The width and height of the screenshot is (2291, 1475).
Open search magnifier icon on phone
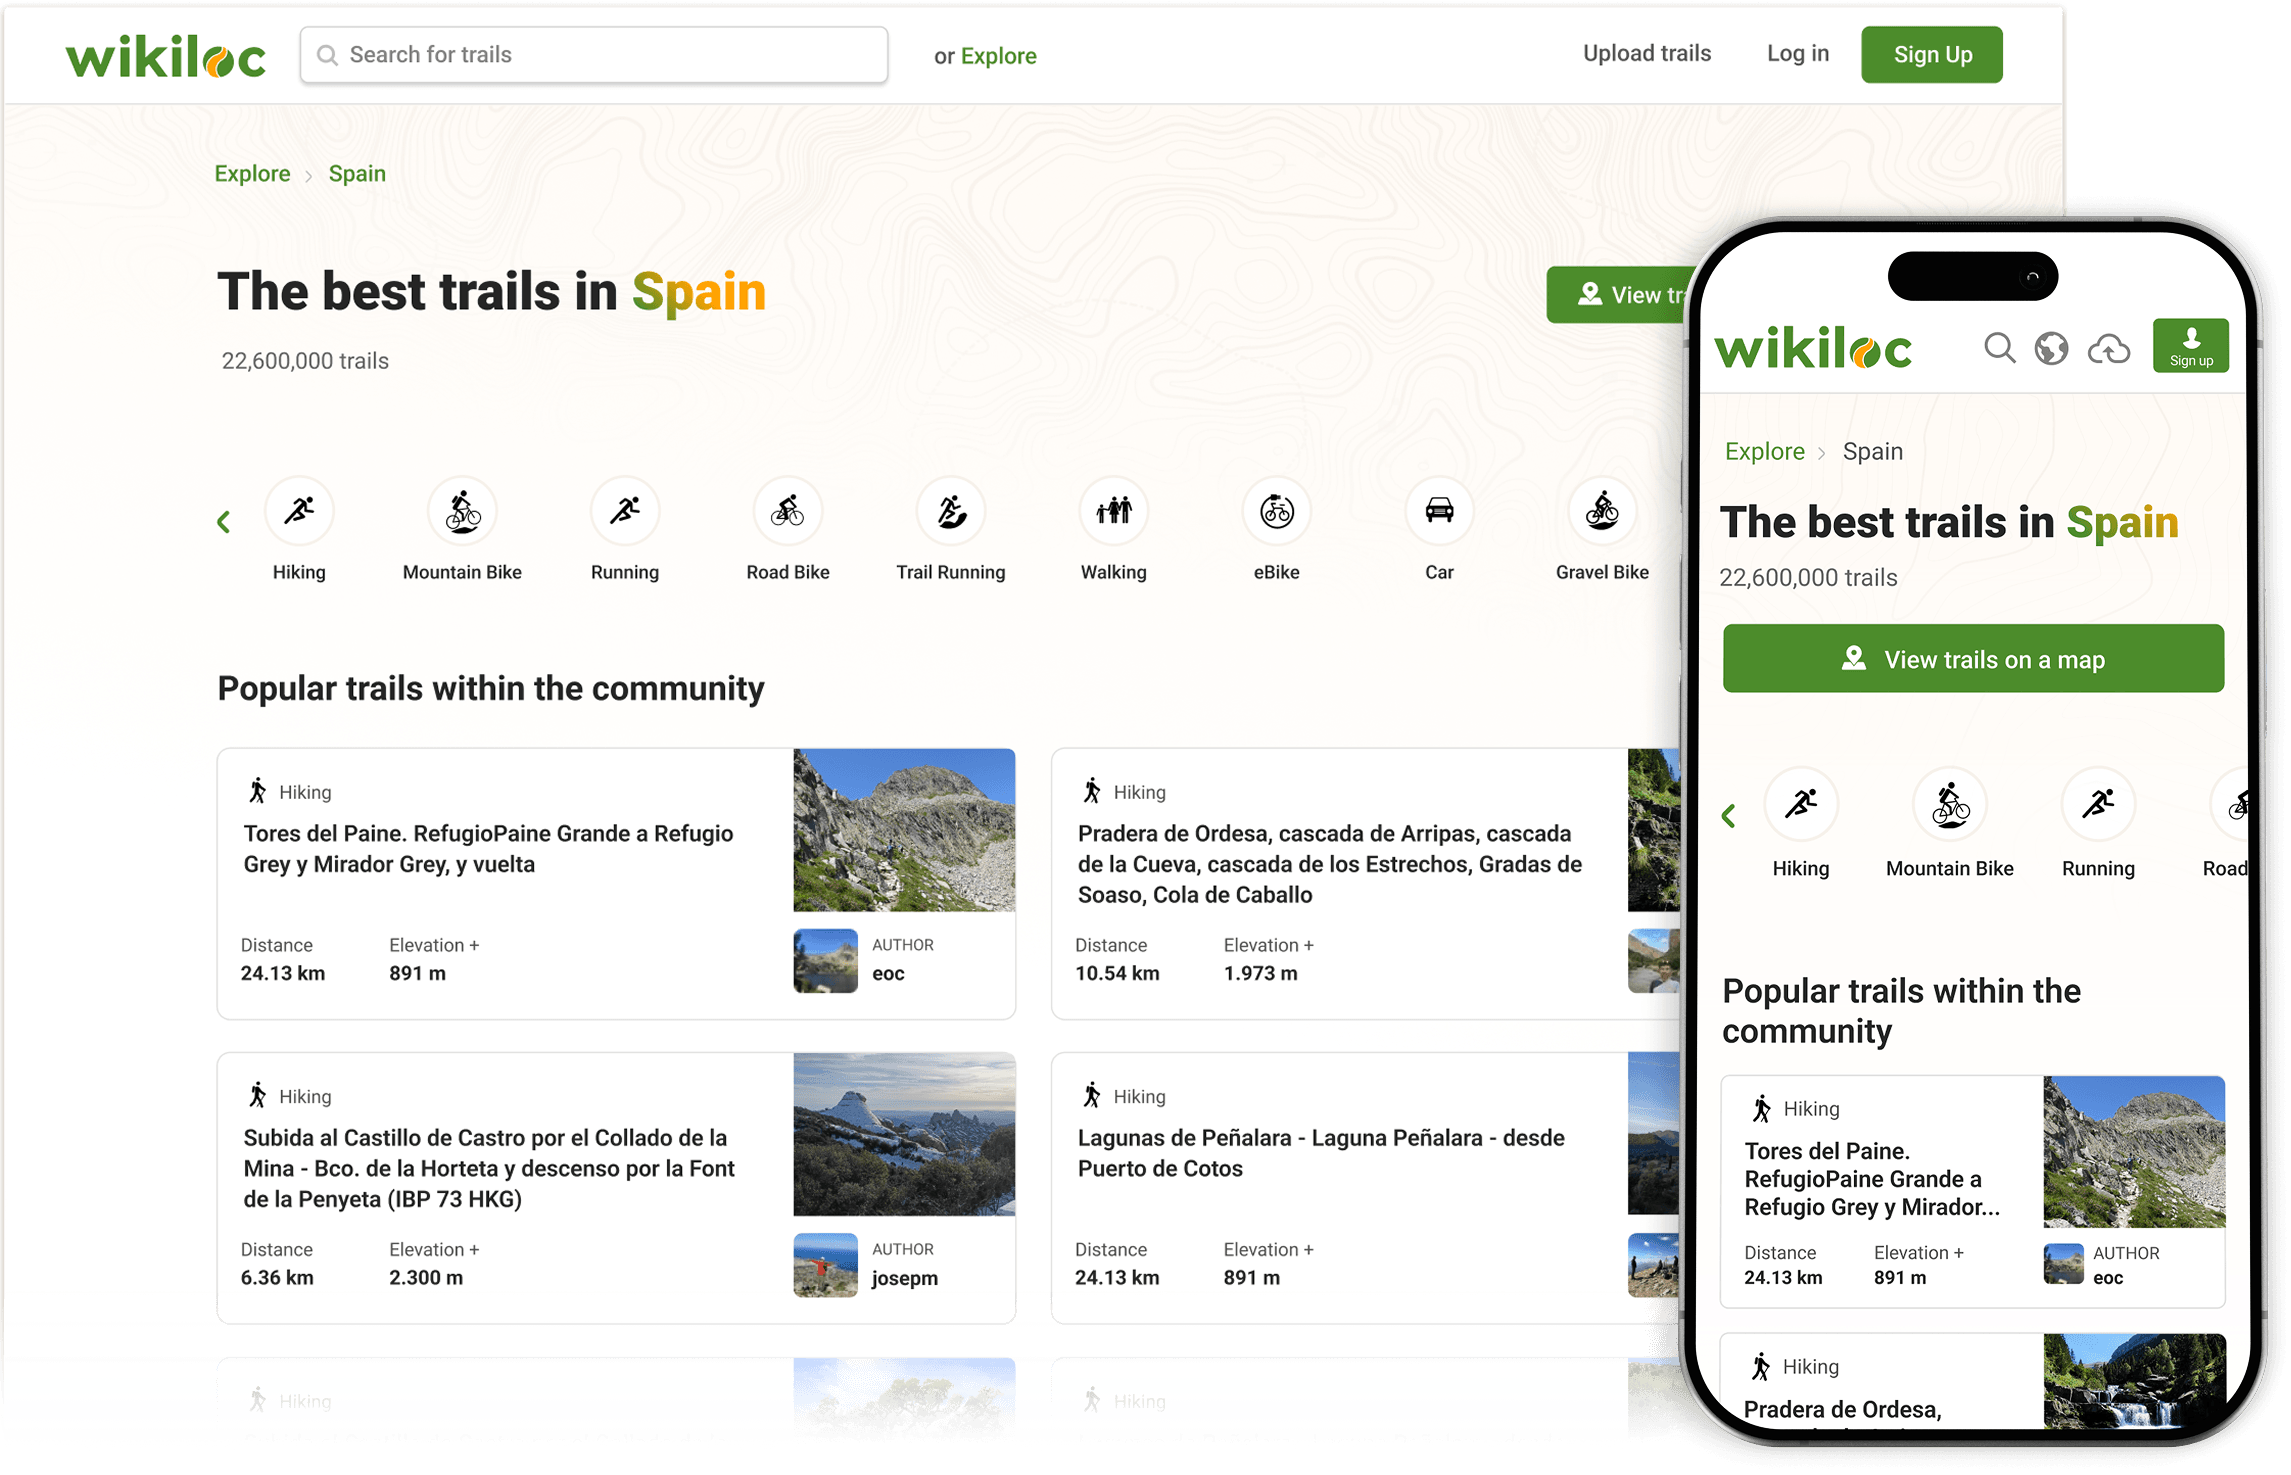pos(1999,348)
